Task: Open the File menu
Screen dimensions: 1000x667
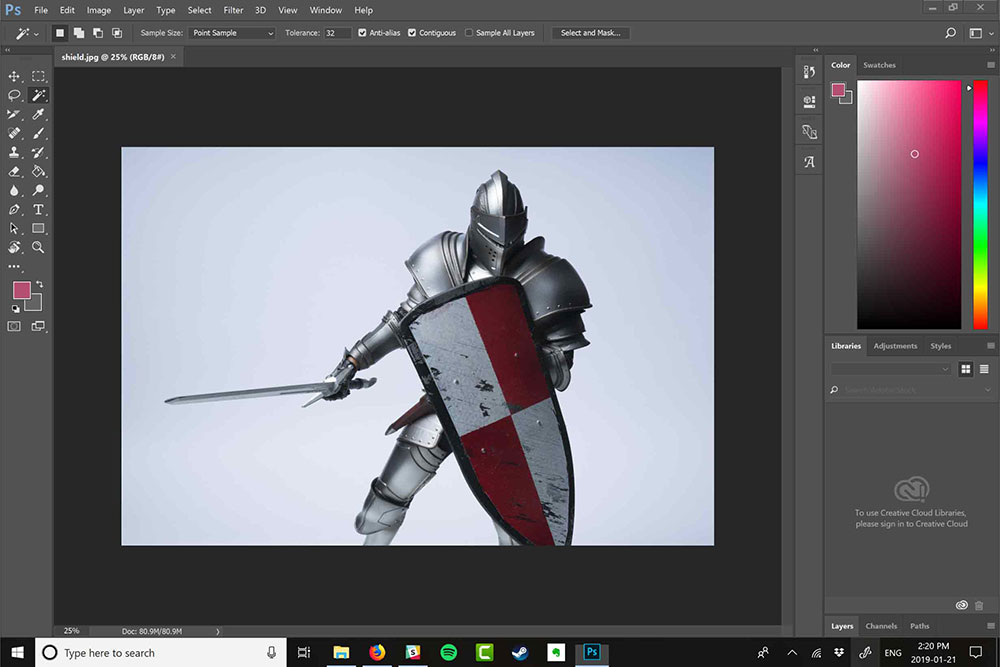Action: pyautogui.click(x=41, y=10)
